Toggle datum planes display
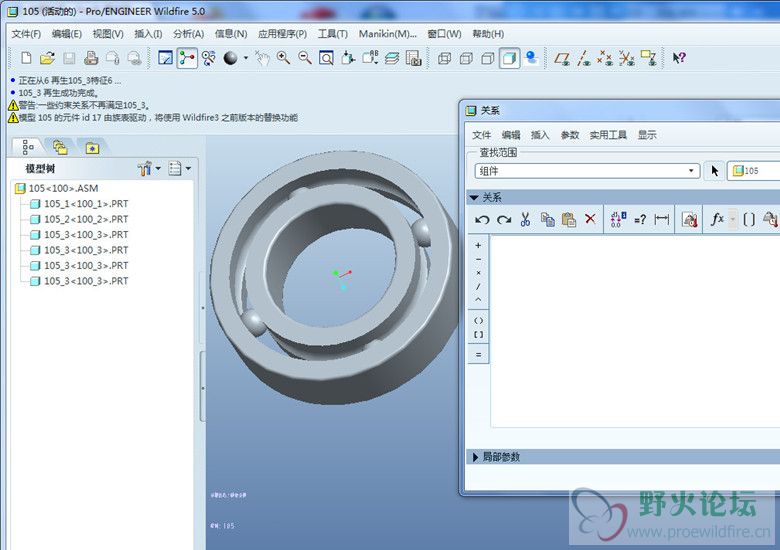 562,59
